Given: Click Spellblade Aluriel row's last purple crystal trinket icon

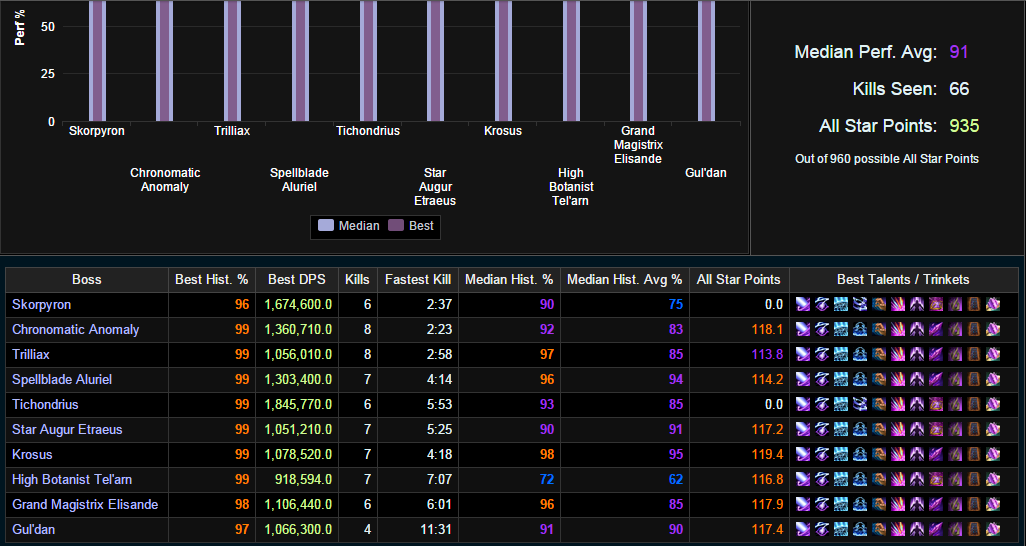Looking at the screenshot, I should (x=993, y=379).
